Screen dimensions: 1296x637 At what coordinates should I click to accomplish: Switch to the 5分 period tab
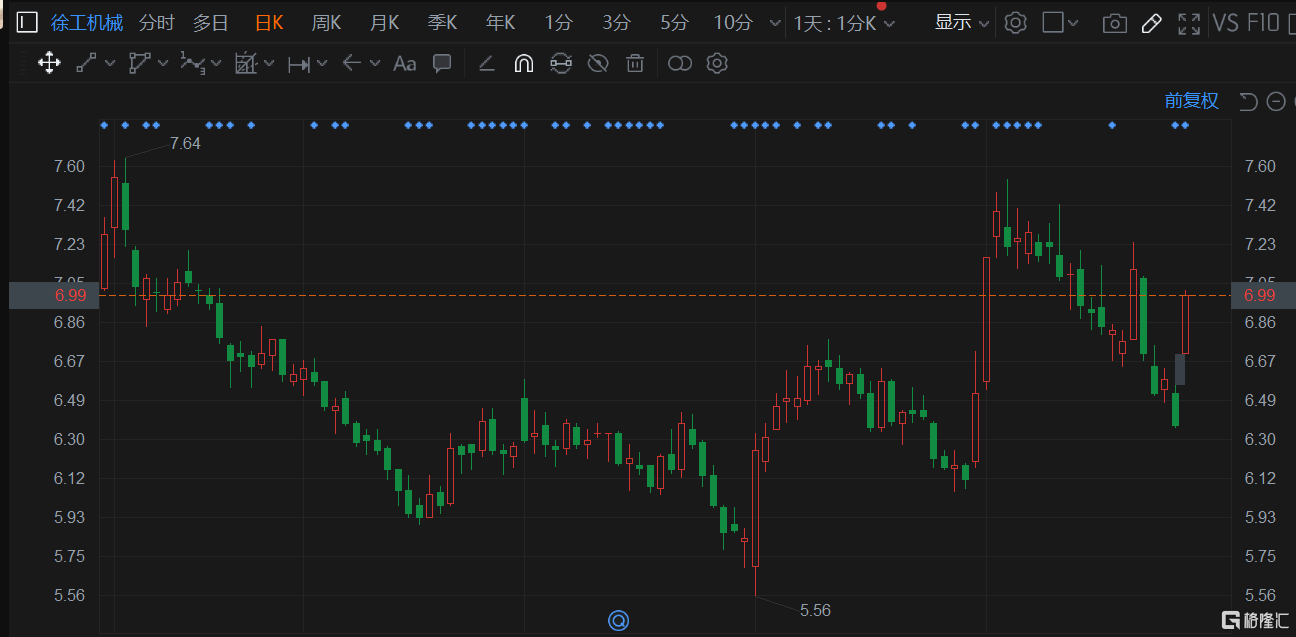coord(675,23)
